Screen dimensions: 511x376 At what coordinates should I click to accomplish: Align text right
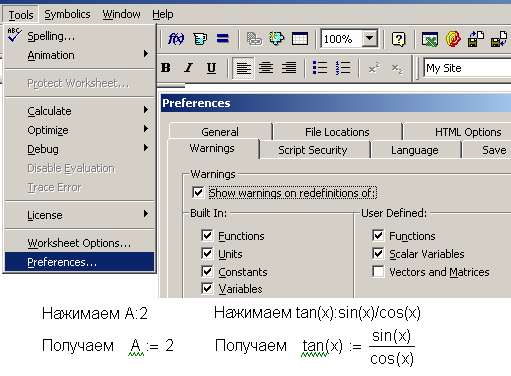[x=289, y=68]
